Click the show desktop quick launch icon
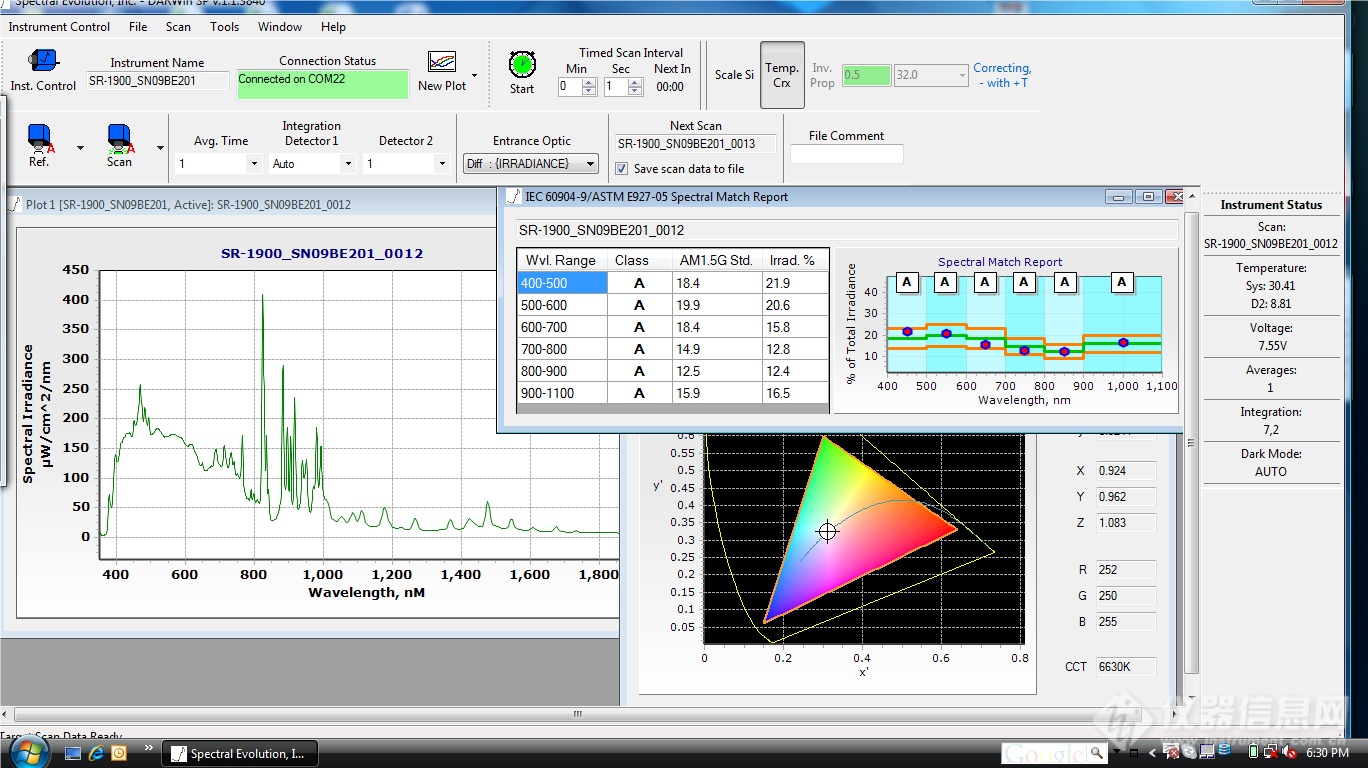Screen dimensions: 1368x768 [x=73, y=753]
